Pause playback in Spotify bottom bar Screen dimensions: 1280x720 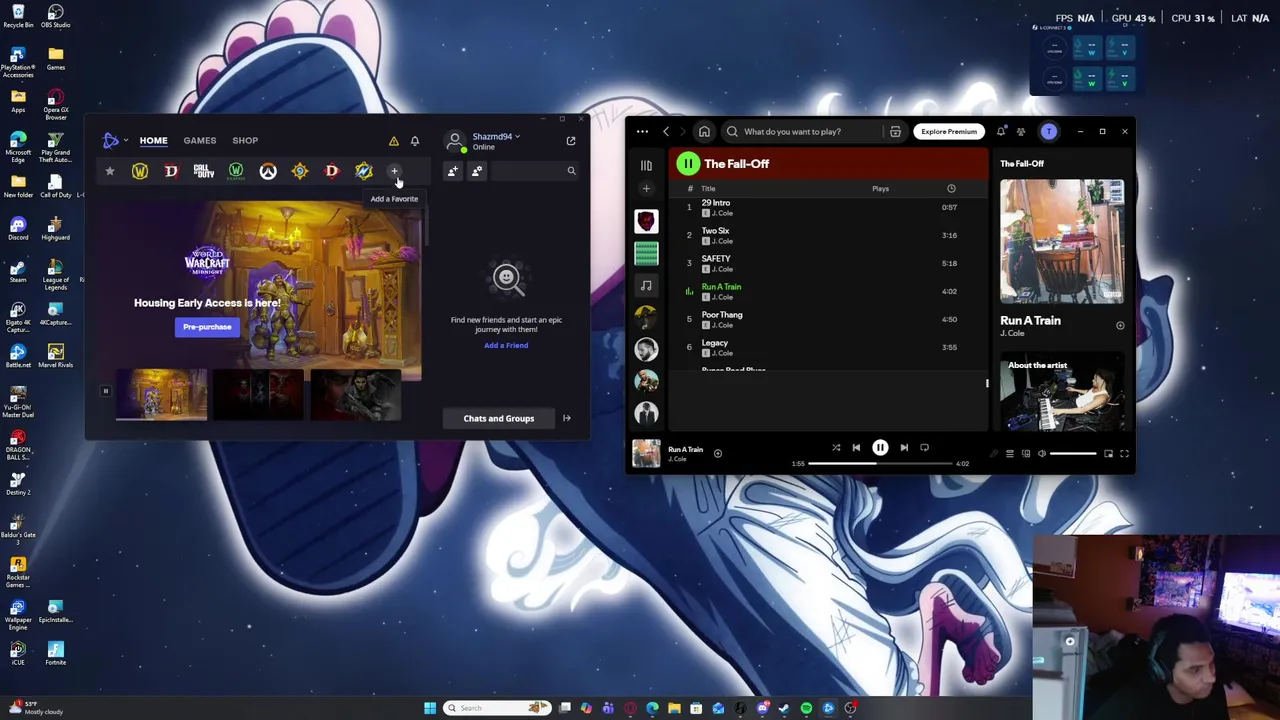tap(880, 448)
